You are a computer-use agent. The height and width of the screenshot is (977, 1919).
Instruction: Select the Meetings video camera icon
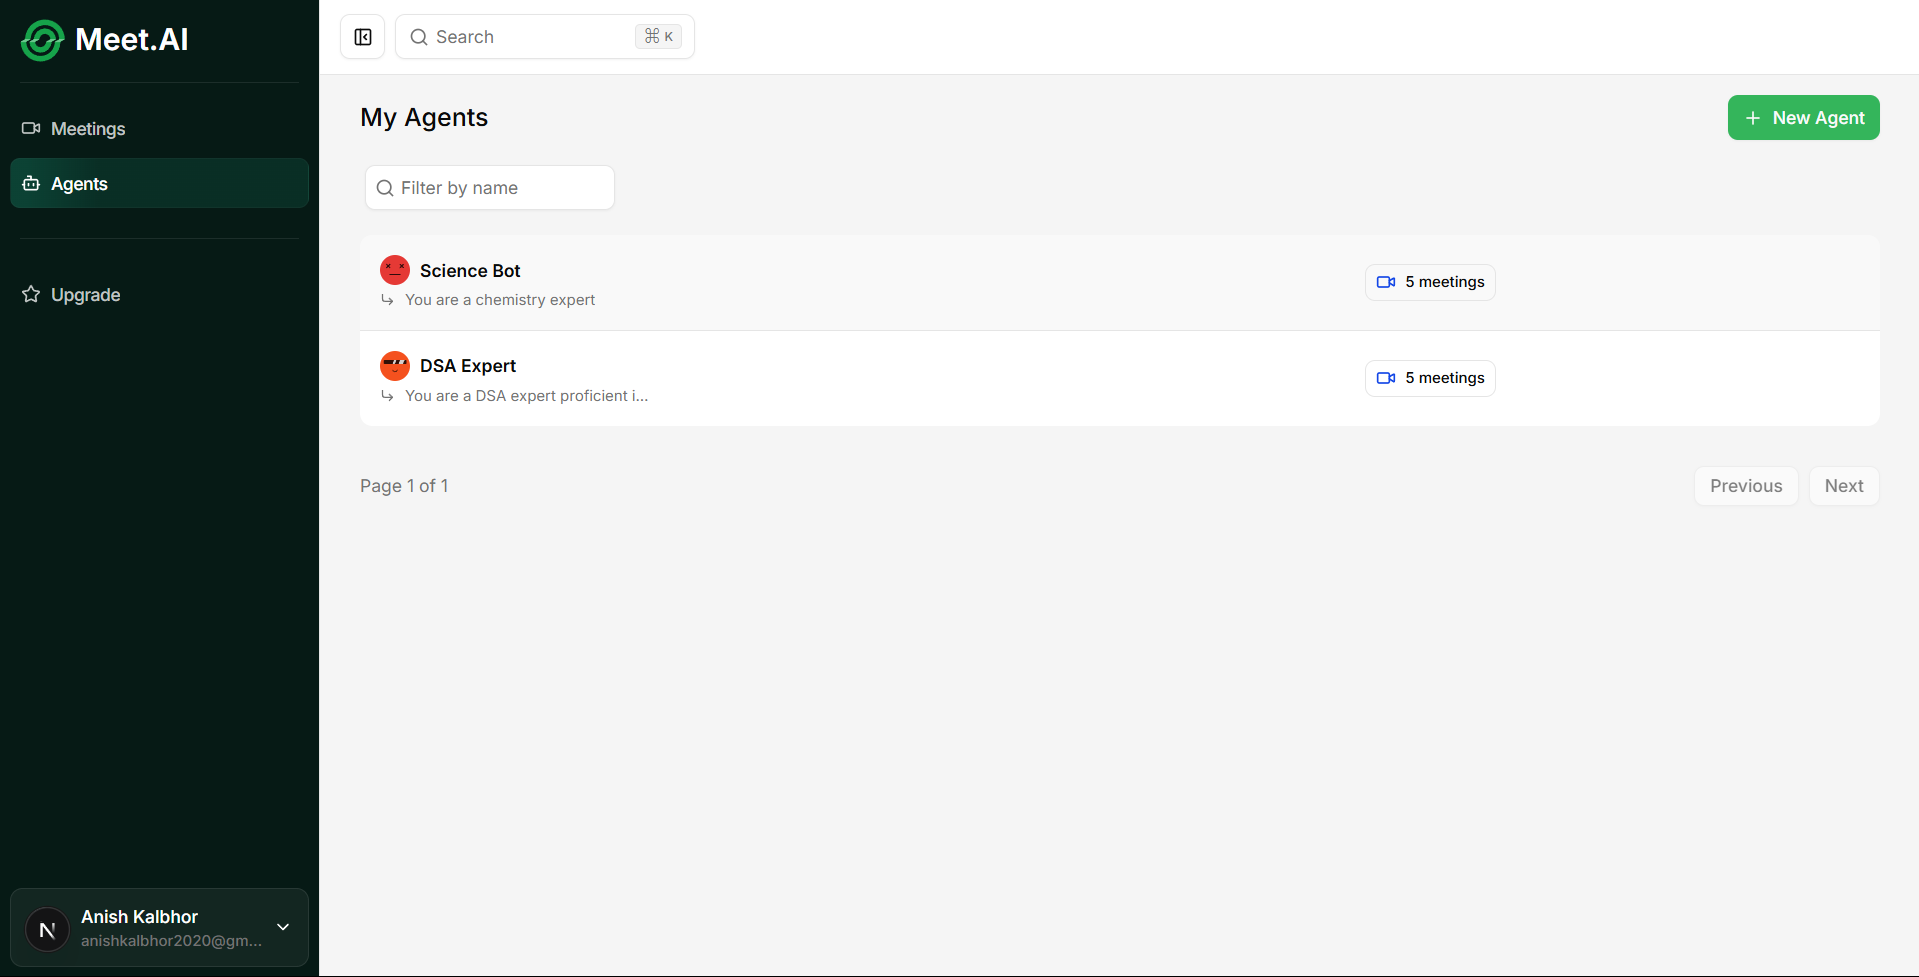[31, 128]
